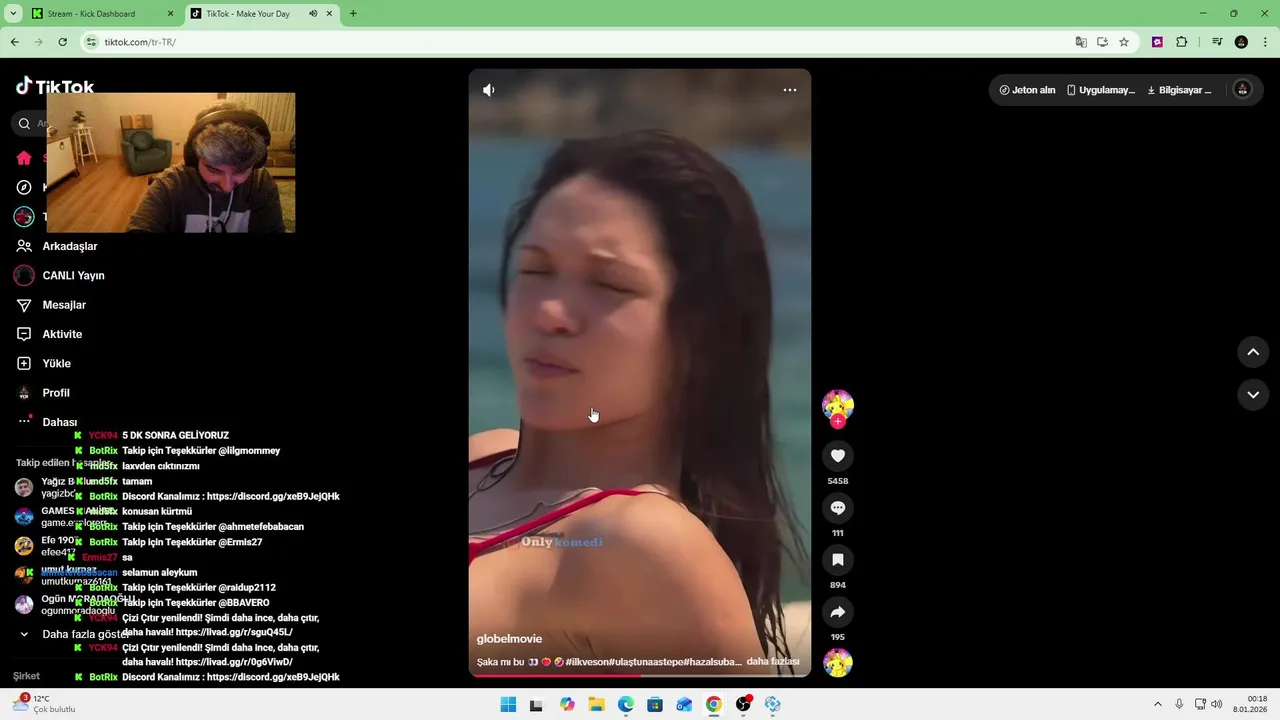Click the translate page icon
This screenshot has height=720, width=1280.
point(1080,42)
